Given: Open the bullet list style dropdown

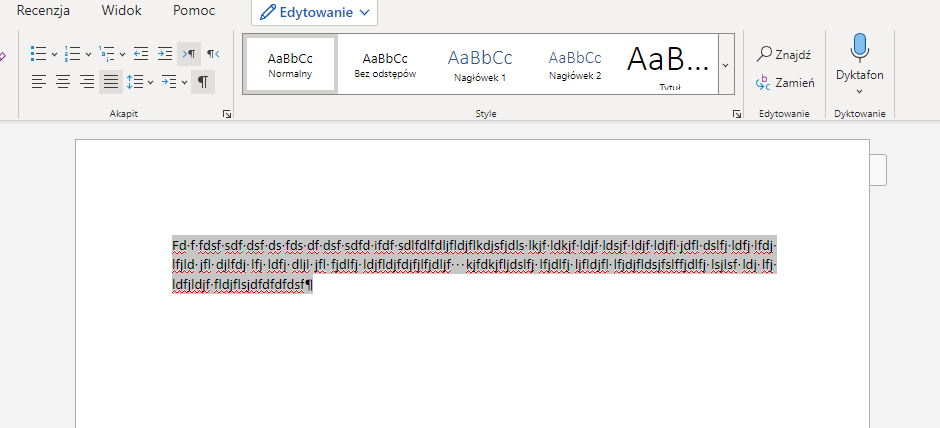Looking at the screenshot, I should (54, 54).
